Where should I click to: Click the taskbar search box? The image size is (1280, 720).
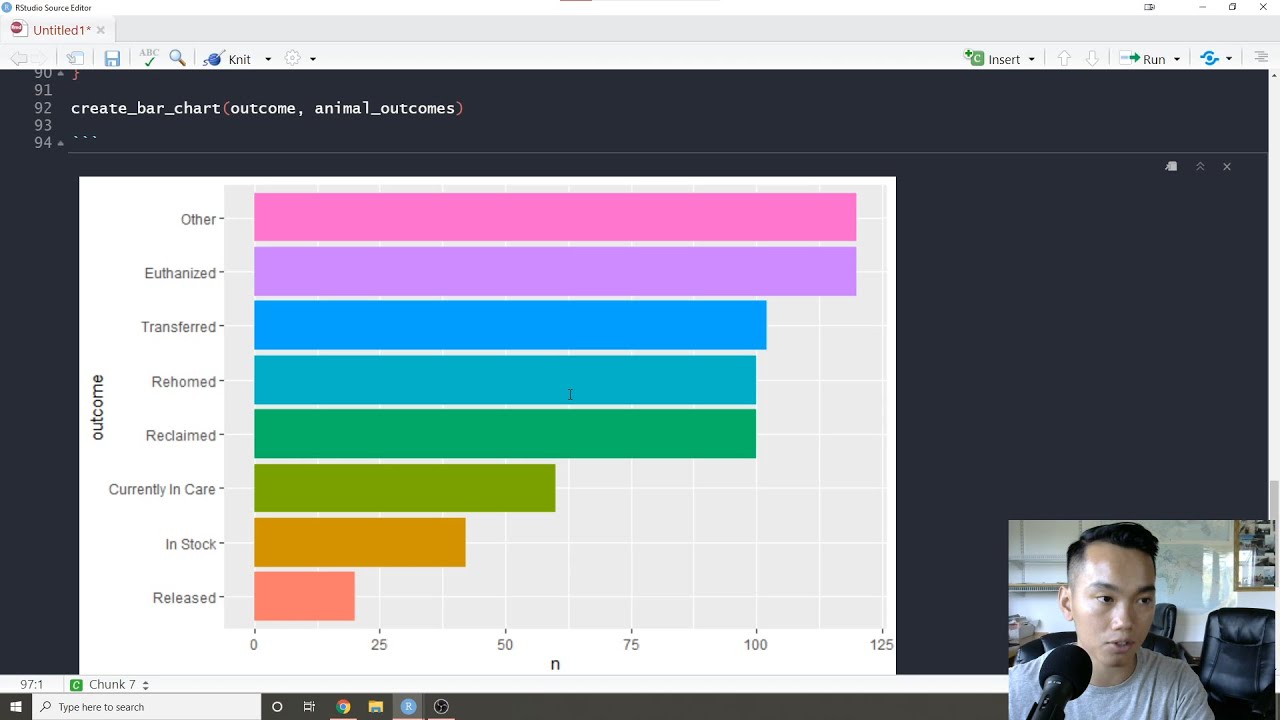click(x=147, y=707)
